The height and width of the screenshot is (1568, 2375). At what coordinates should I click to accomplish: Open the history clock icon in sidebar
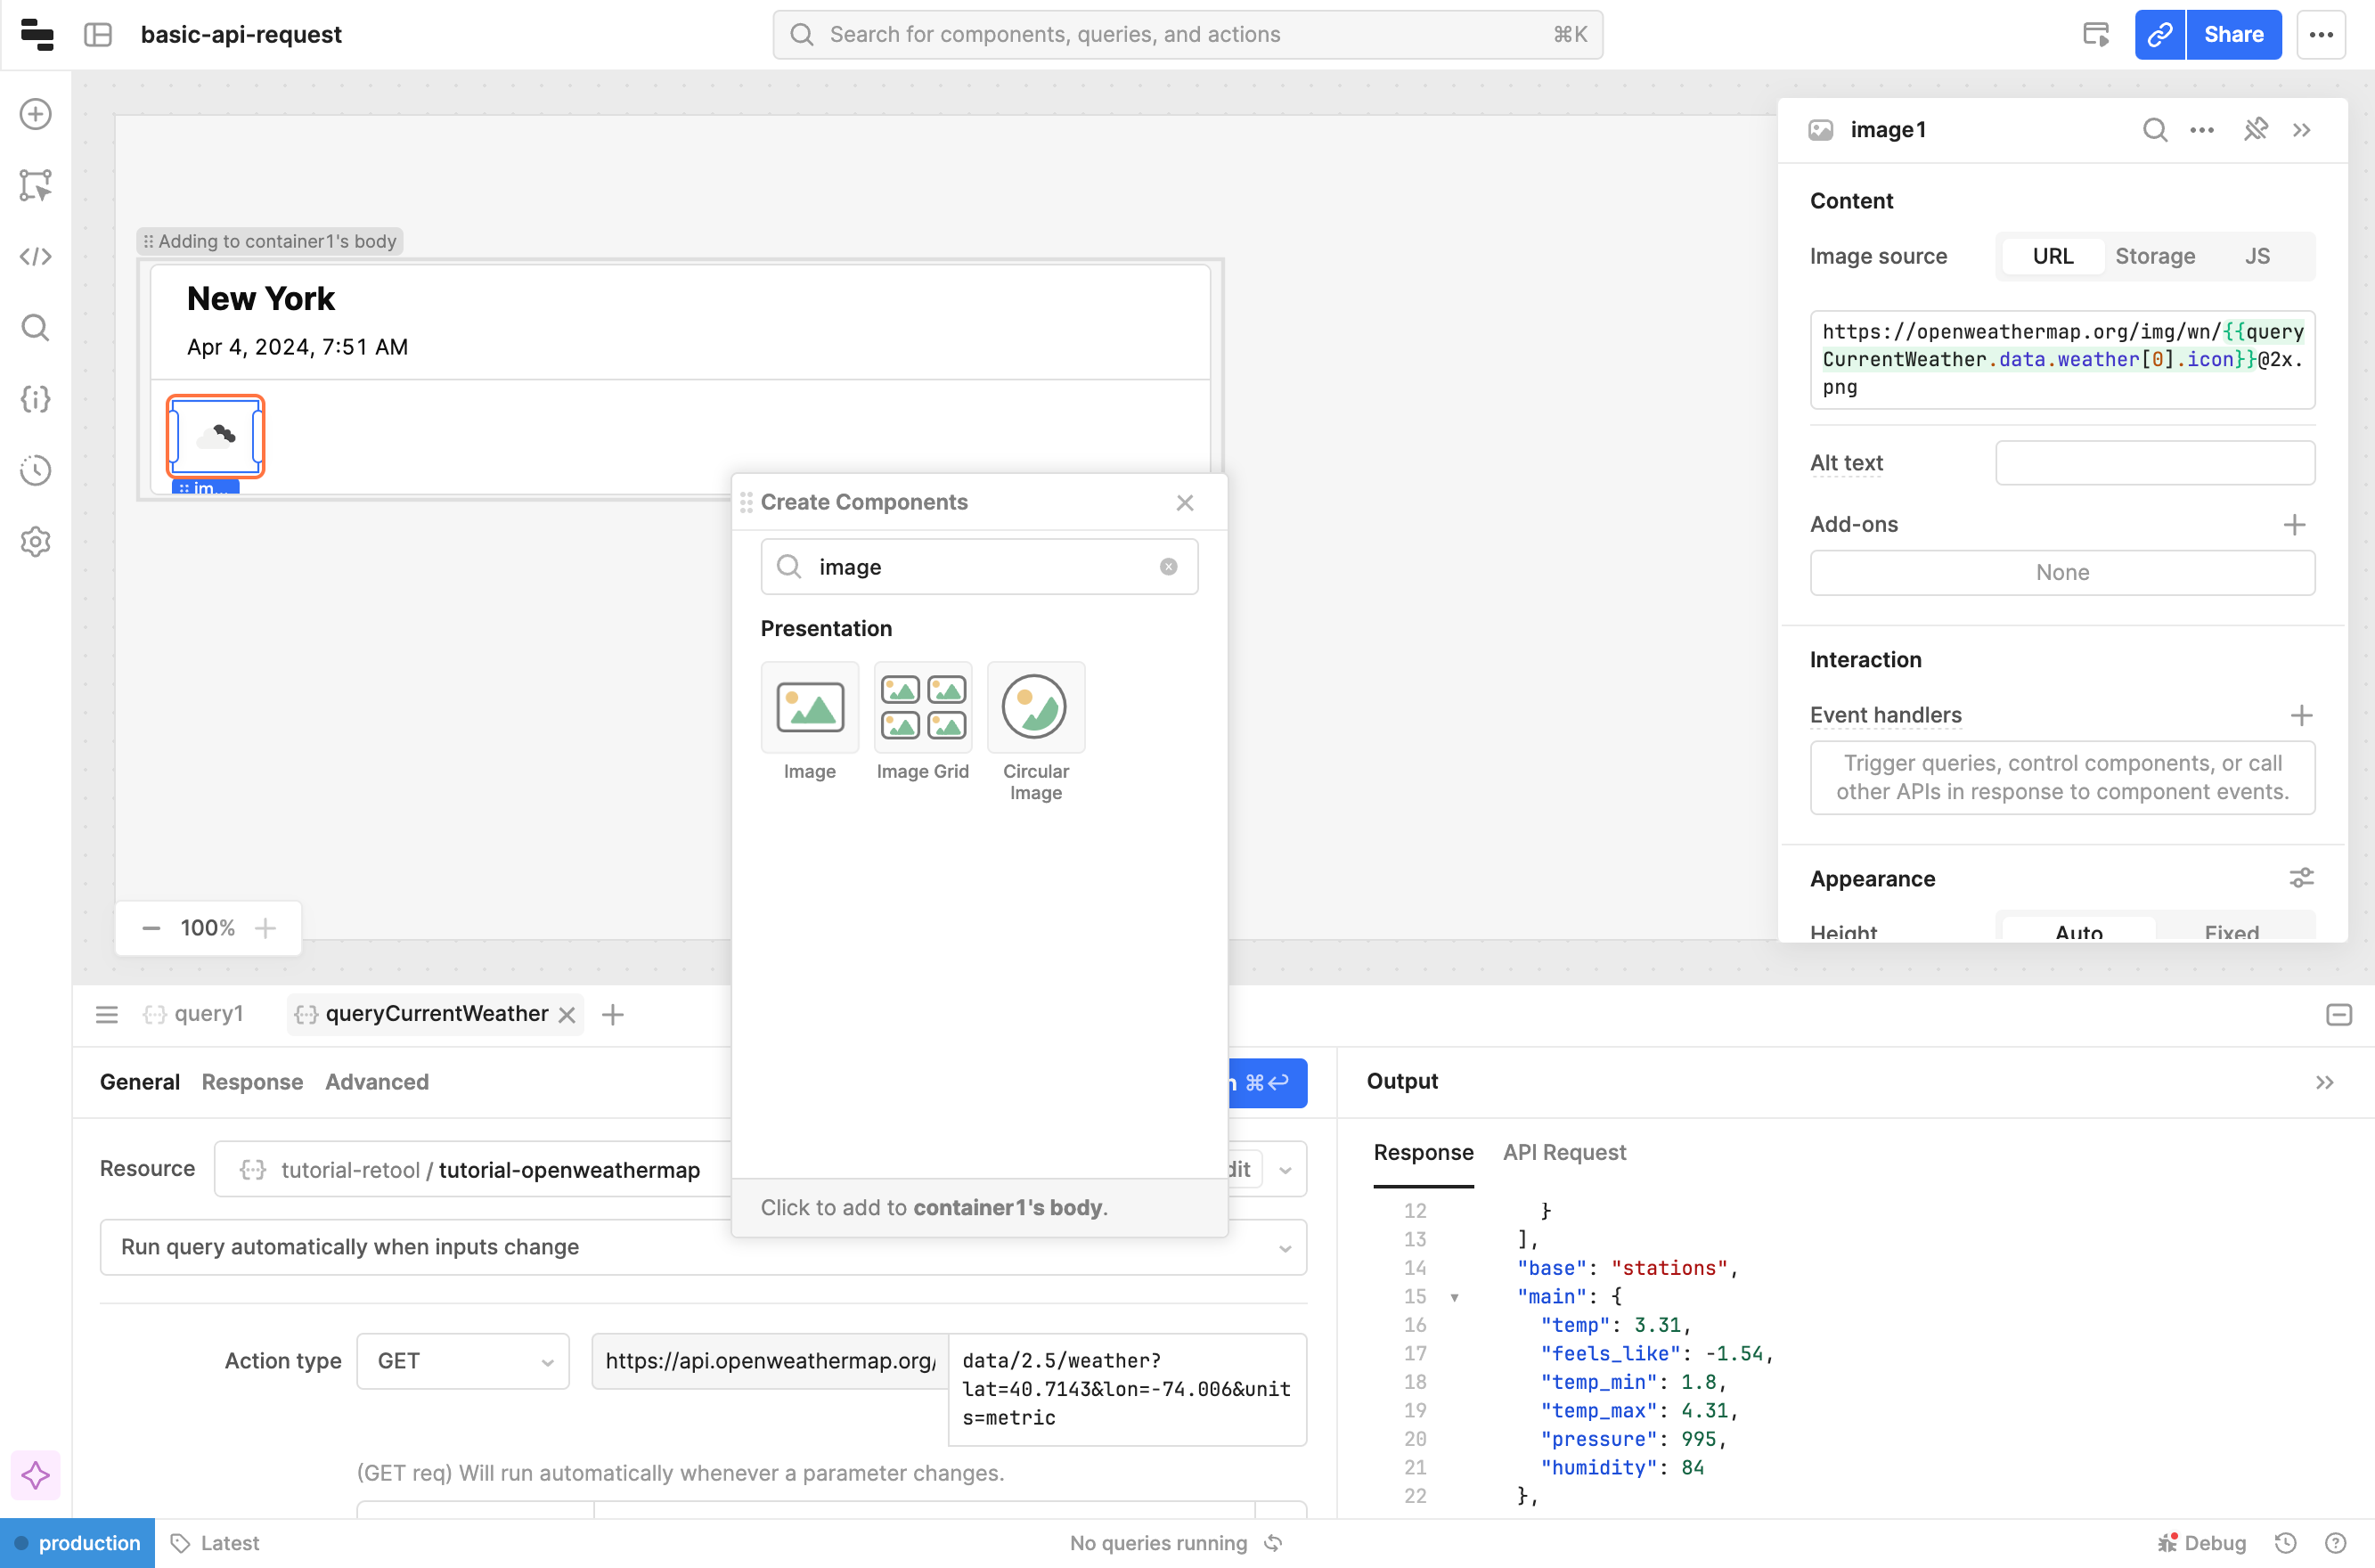[36, 470]
